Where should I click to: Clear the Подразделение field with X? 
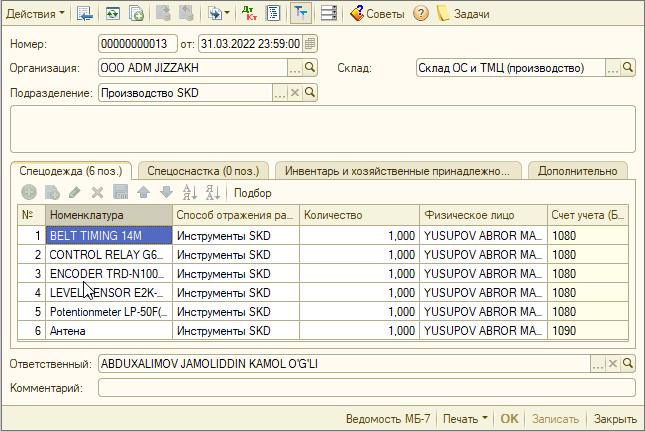click(x=294, y=93)
